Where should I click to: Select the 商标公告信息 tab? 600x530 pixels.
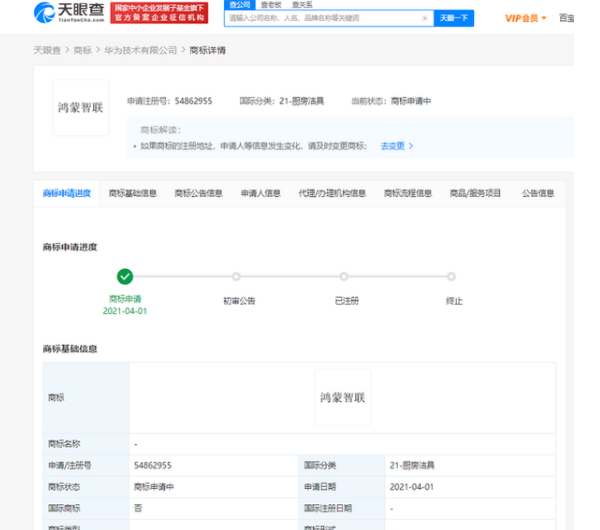[x=199, y=193]
